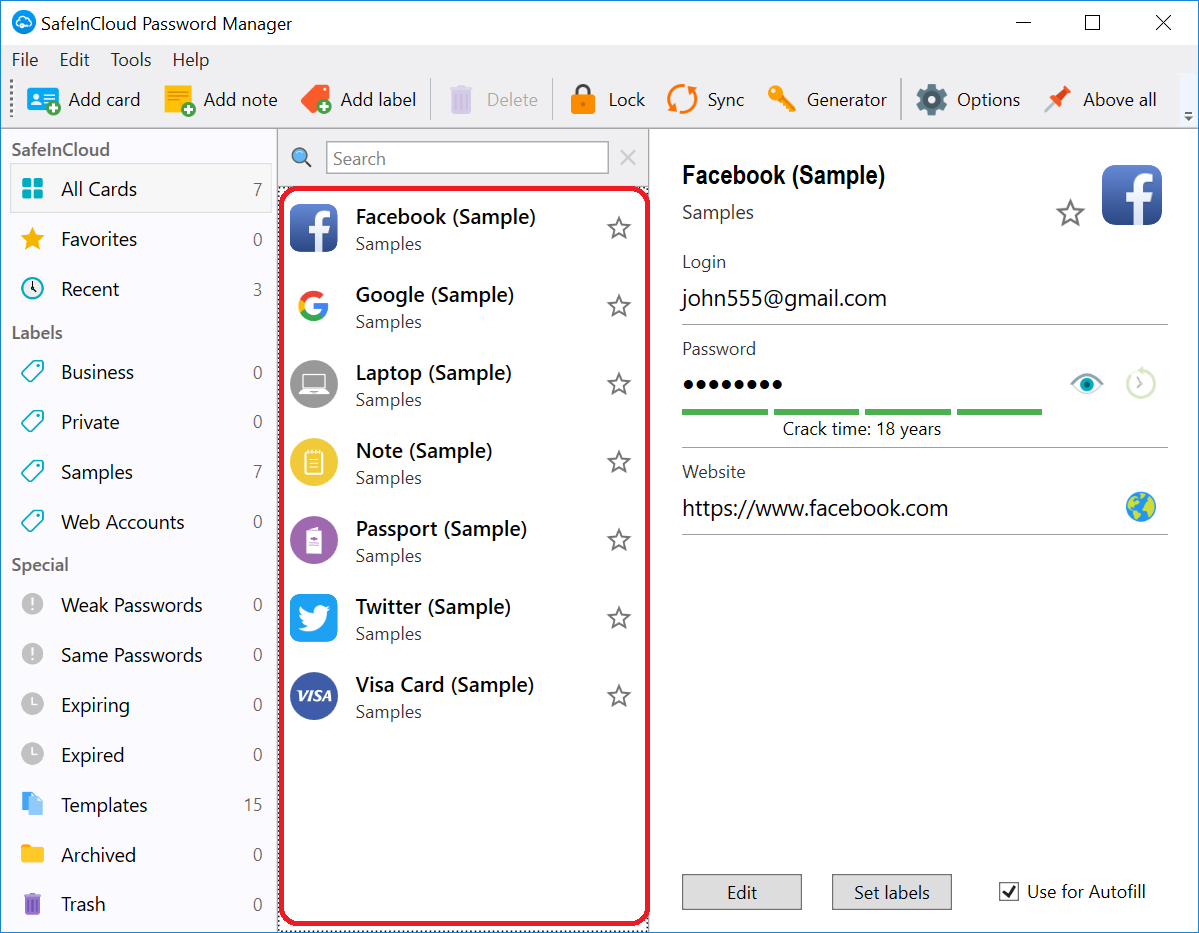Viewport: 1199px width, 933px height.
Task: Toggle Use for Autofill checkbox
Action: tap(1009, 892)
